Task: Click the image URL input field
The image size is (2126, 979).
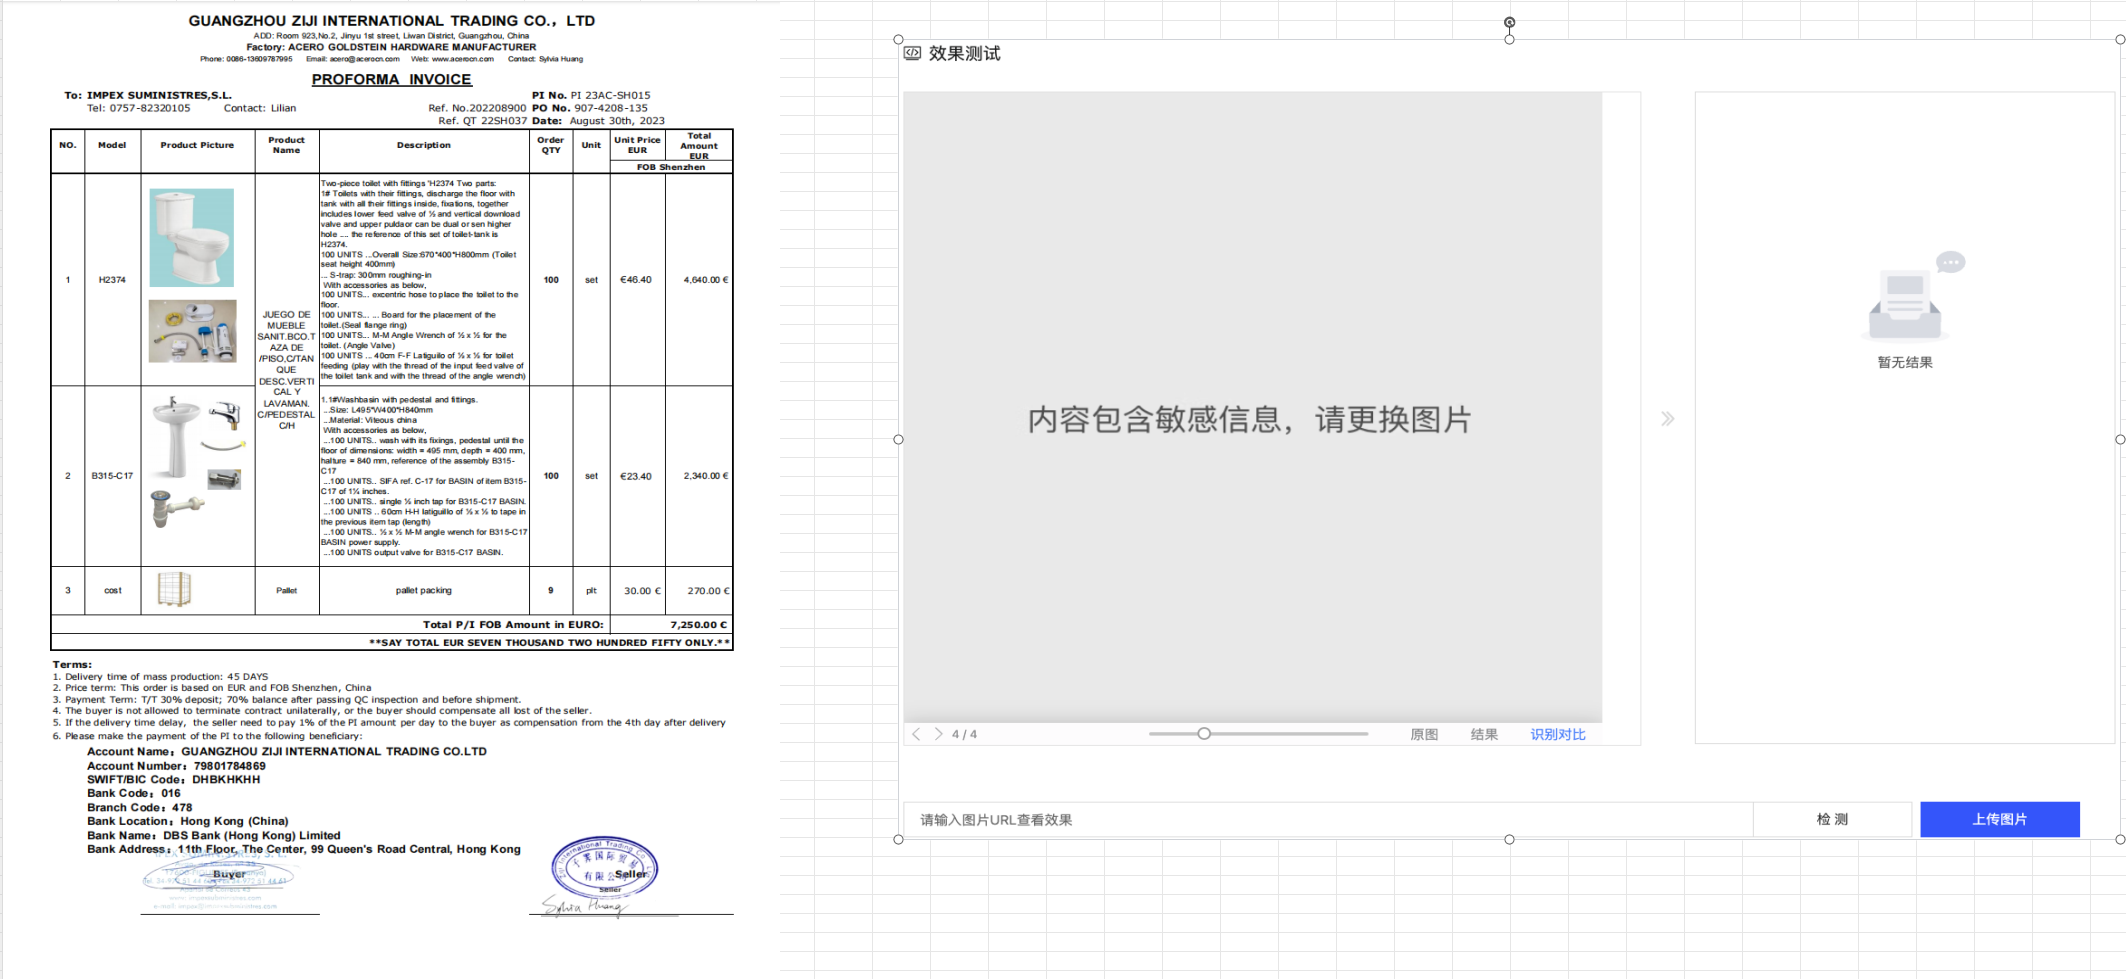Action: (1328, 820)
